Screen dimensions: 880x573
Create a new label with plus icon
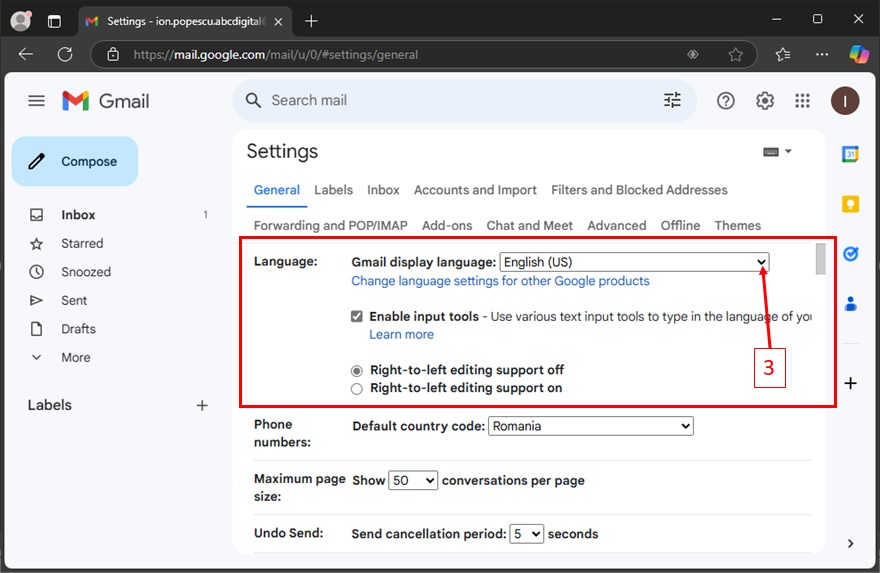(202, 405)
